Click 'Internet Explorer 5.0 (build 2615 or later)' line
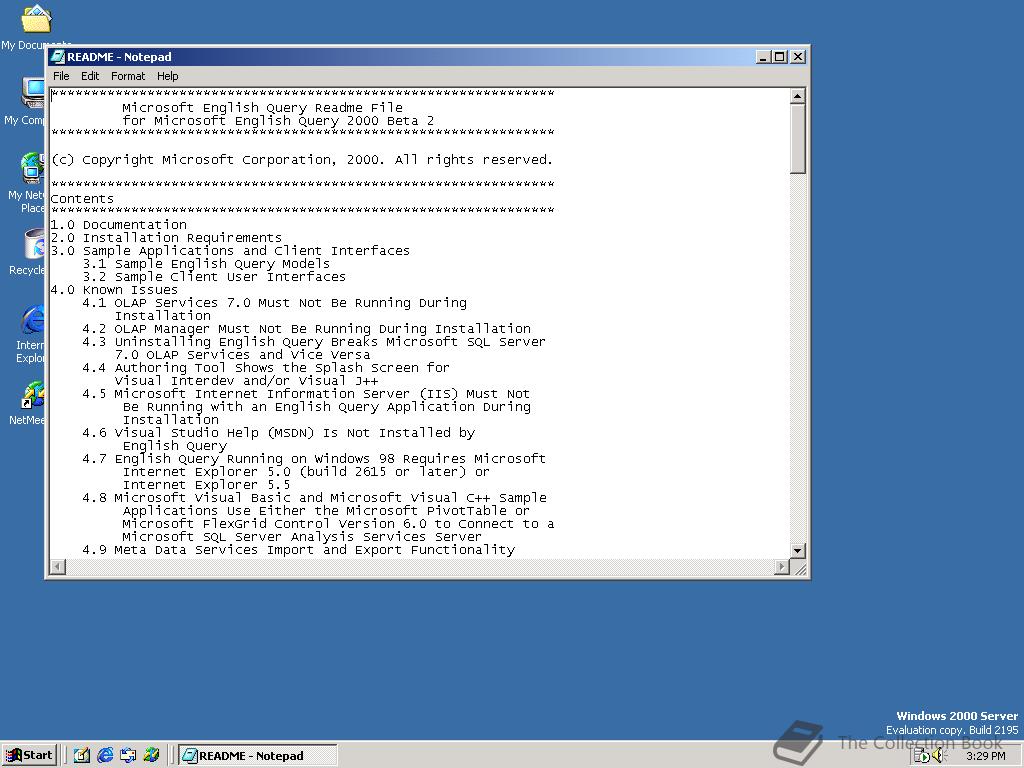1024x768 pixels. tap(306, 472)
